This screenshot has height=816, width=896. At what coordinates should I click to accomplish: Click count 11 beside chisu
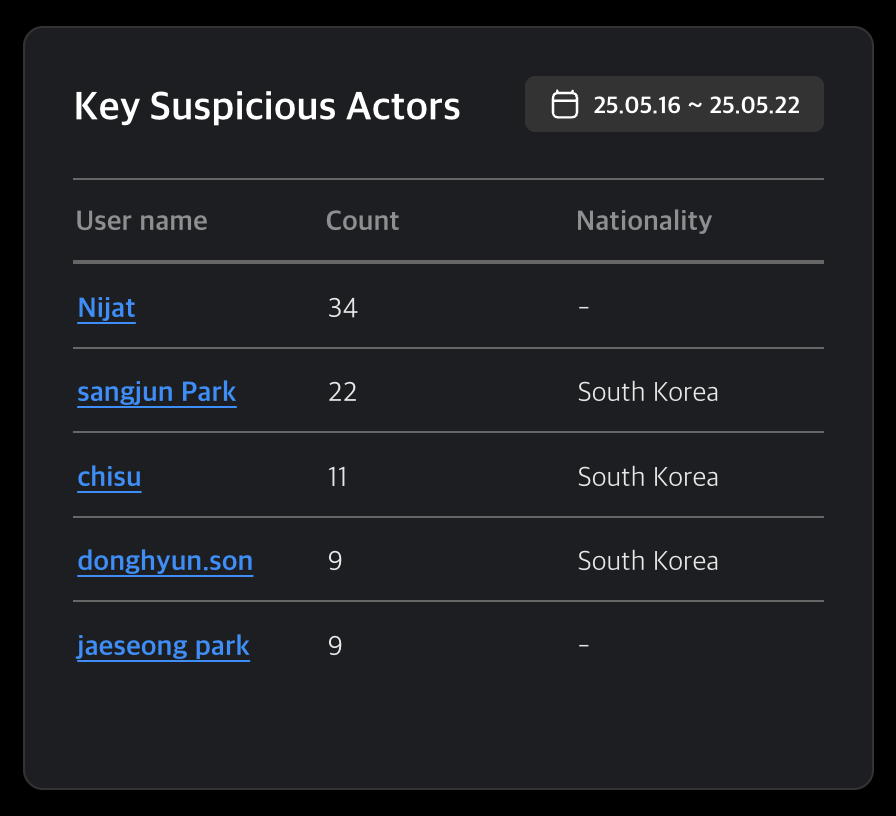tap(337, 477)
